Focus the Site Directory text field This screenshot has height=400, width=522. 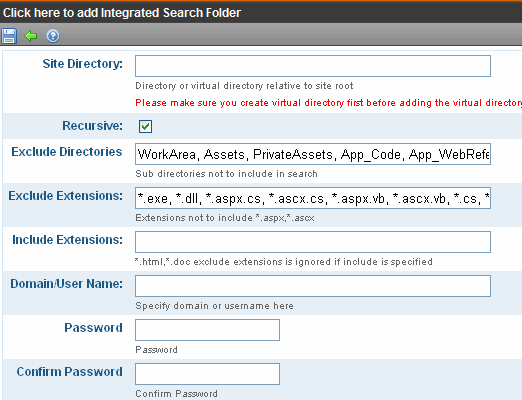313,66
